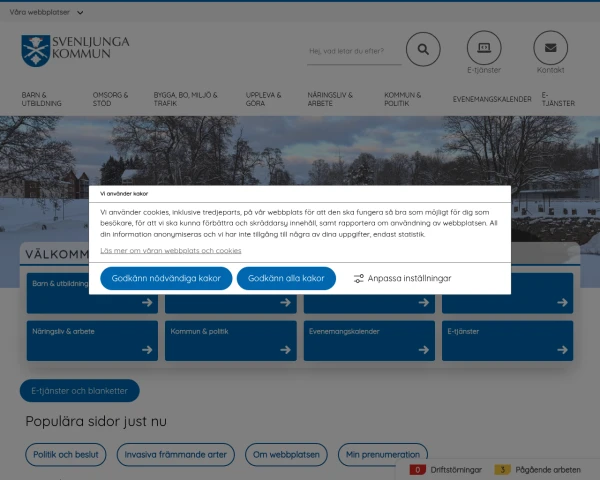Screen dimensions: 600x480
Task: Open E-tjänster och blanketter button
Action: tap(80, 391)
